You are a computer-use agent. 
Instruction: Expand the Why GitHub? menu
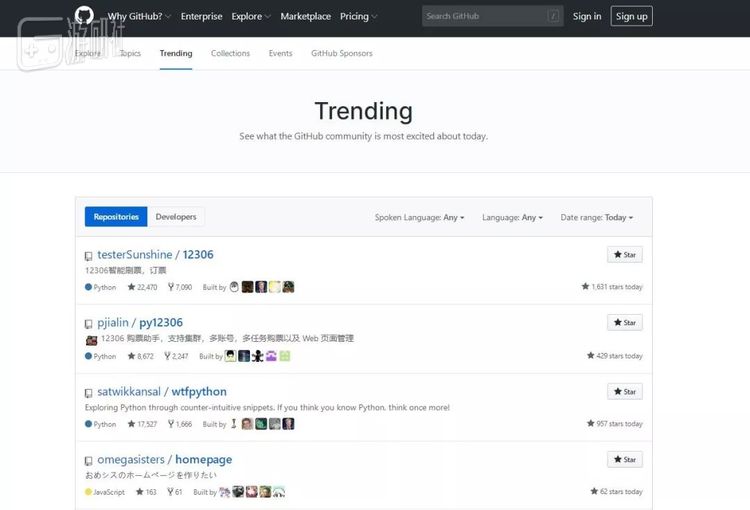point(139,16)
